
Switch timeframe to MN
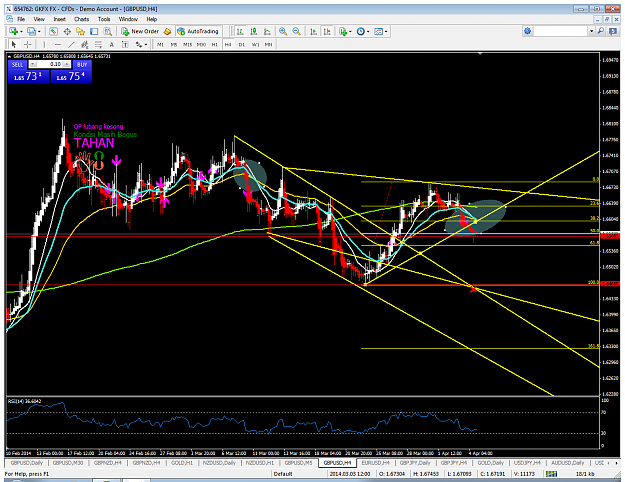(x=269, y=45)
